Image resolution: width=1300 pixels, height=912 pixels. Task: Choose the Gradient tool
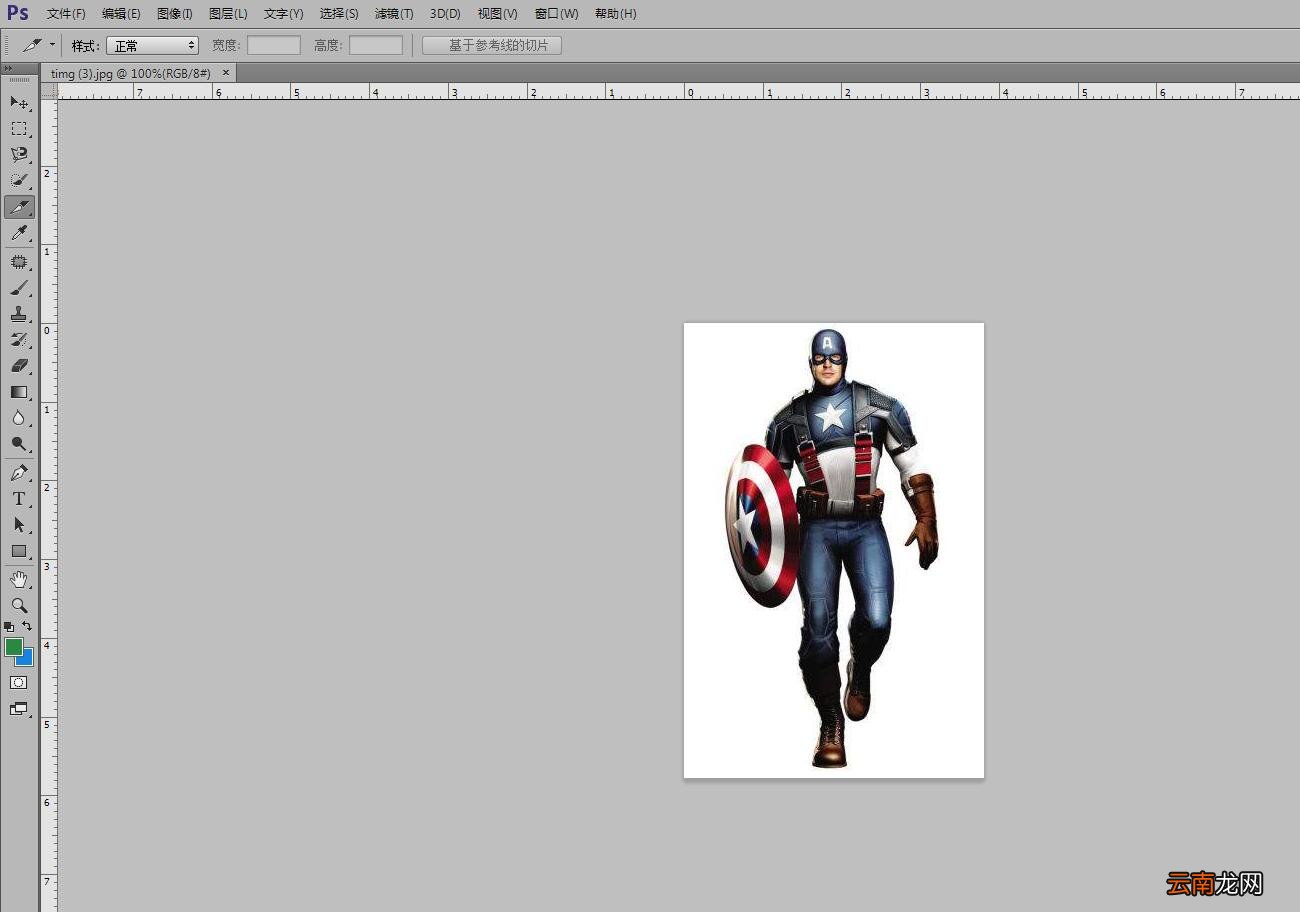(19, 392)
